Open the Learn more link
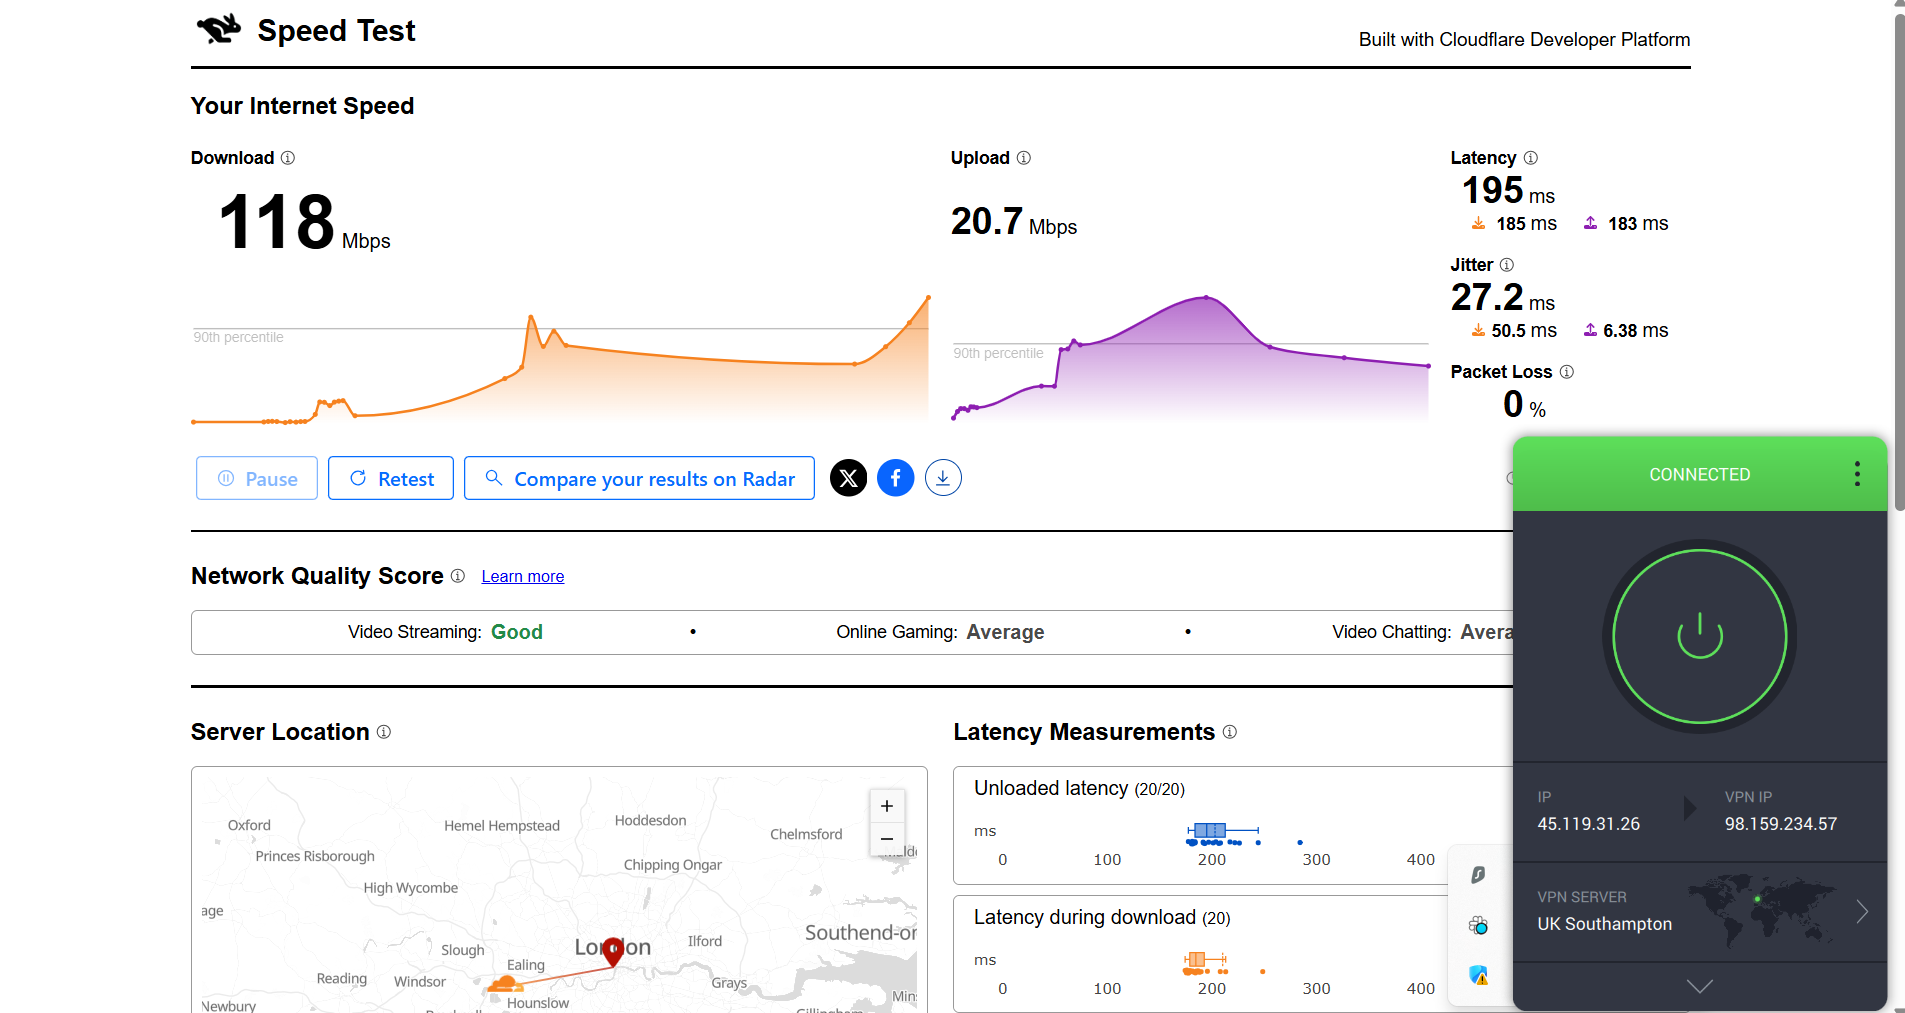The height and width of the screenshot is (1013, 1905). pos(522,576)
